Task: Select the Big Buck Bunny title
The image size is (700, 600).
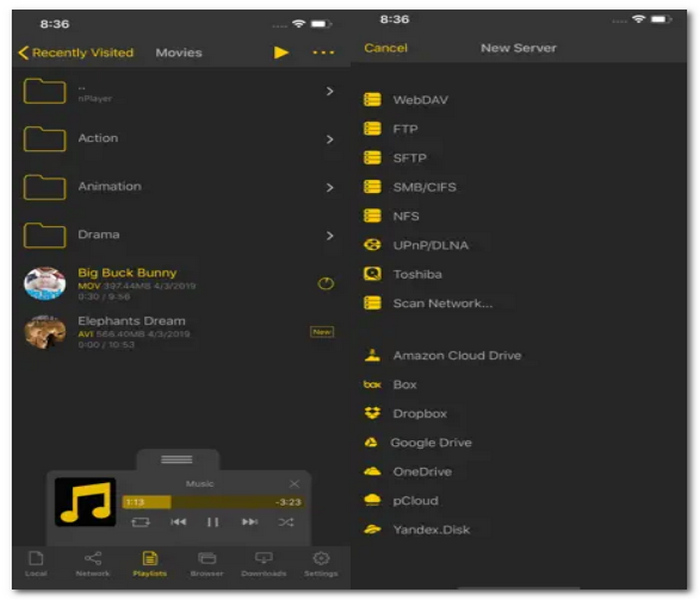Action: [x=127, y=273]
